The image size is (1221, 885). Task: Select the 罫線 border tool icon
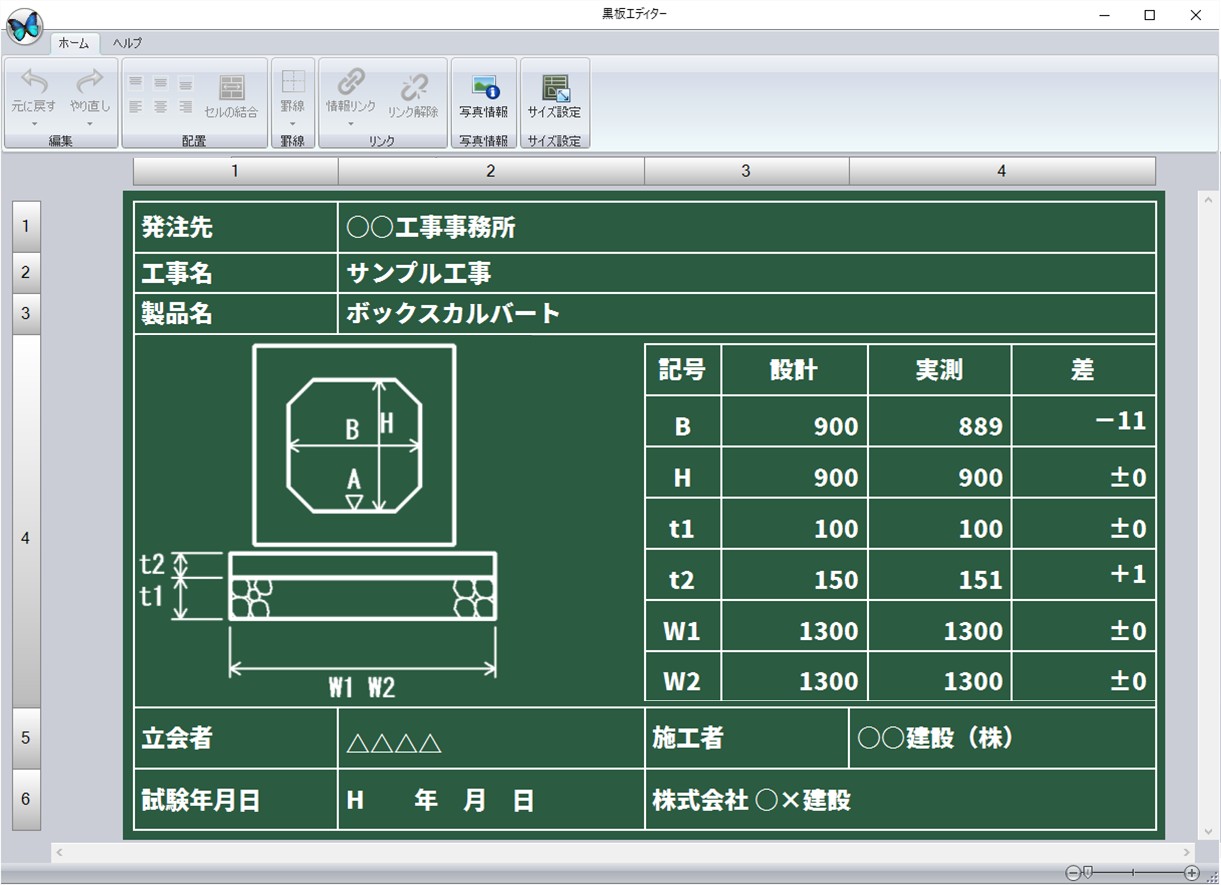292,82
